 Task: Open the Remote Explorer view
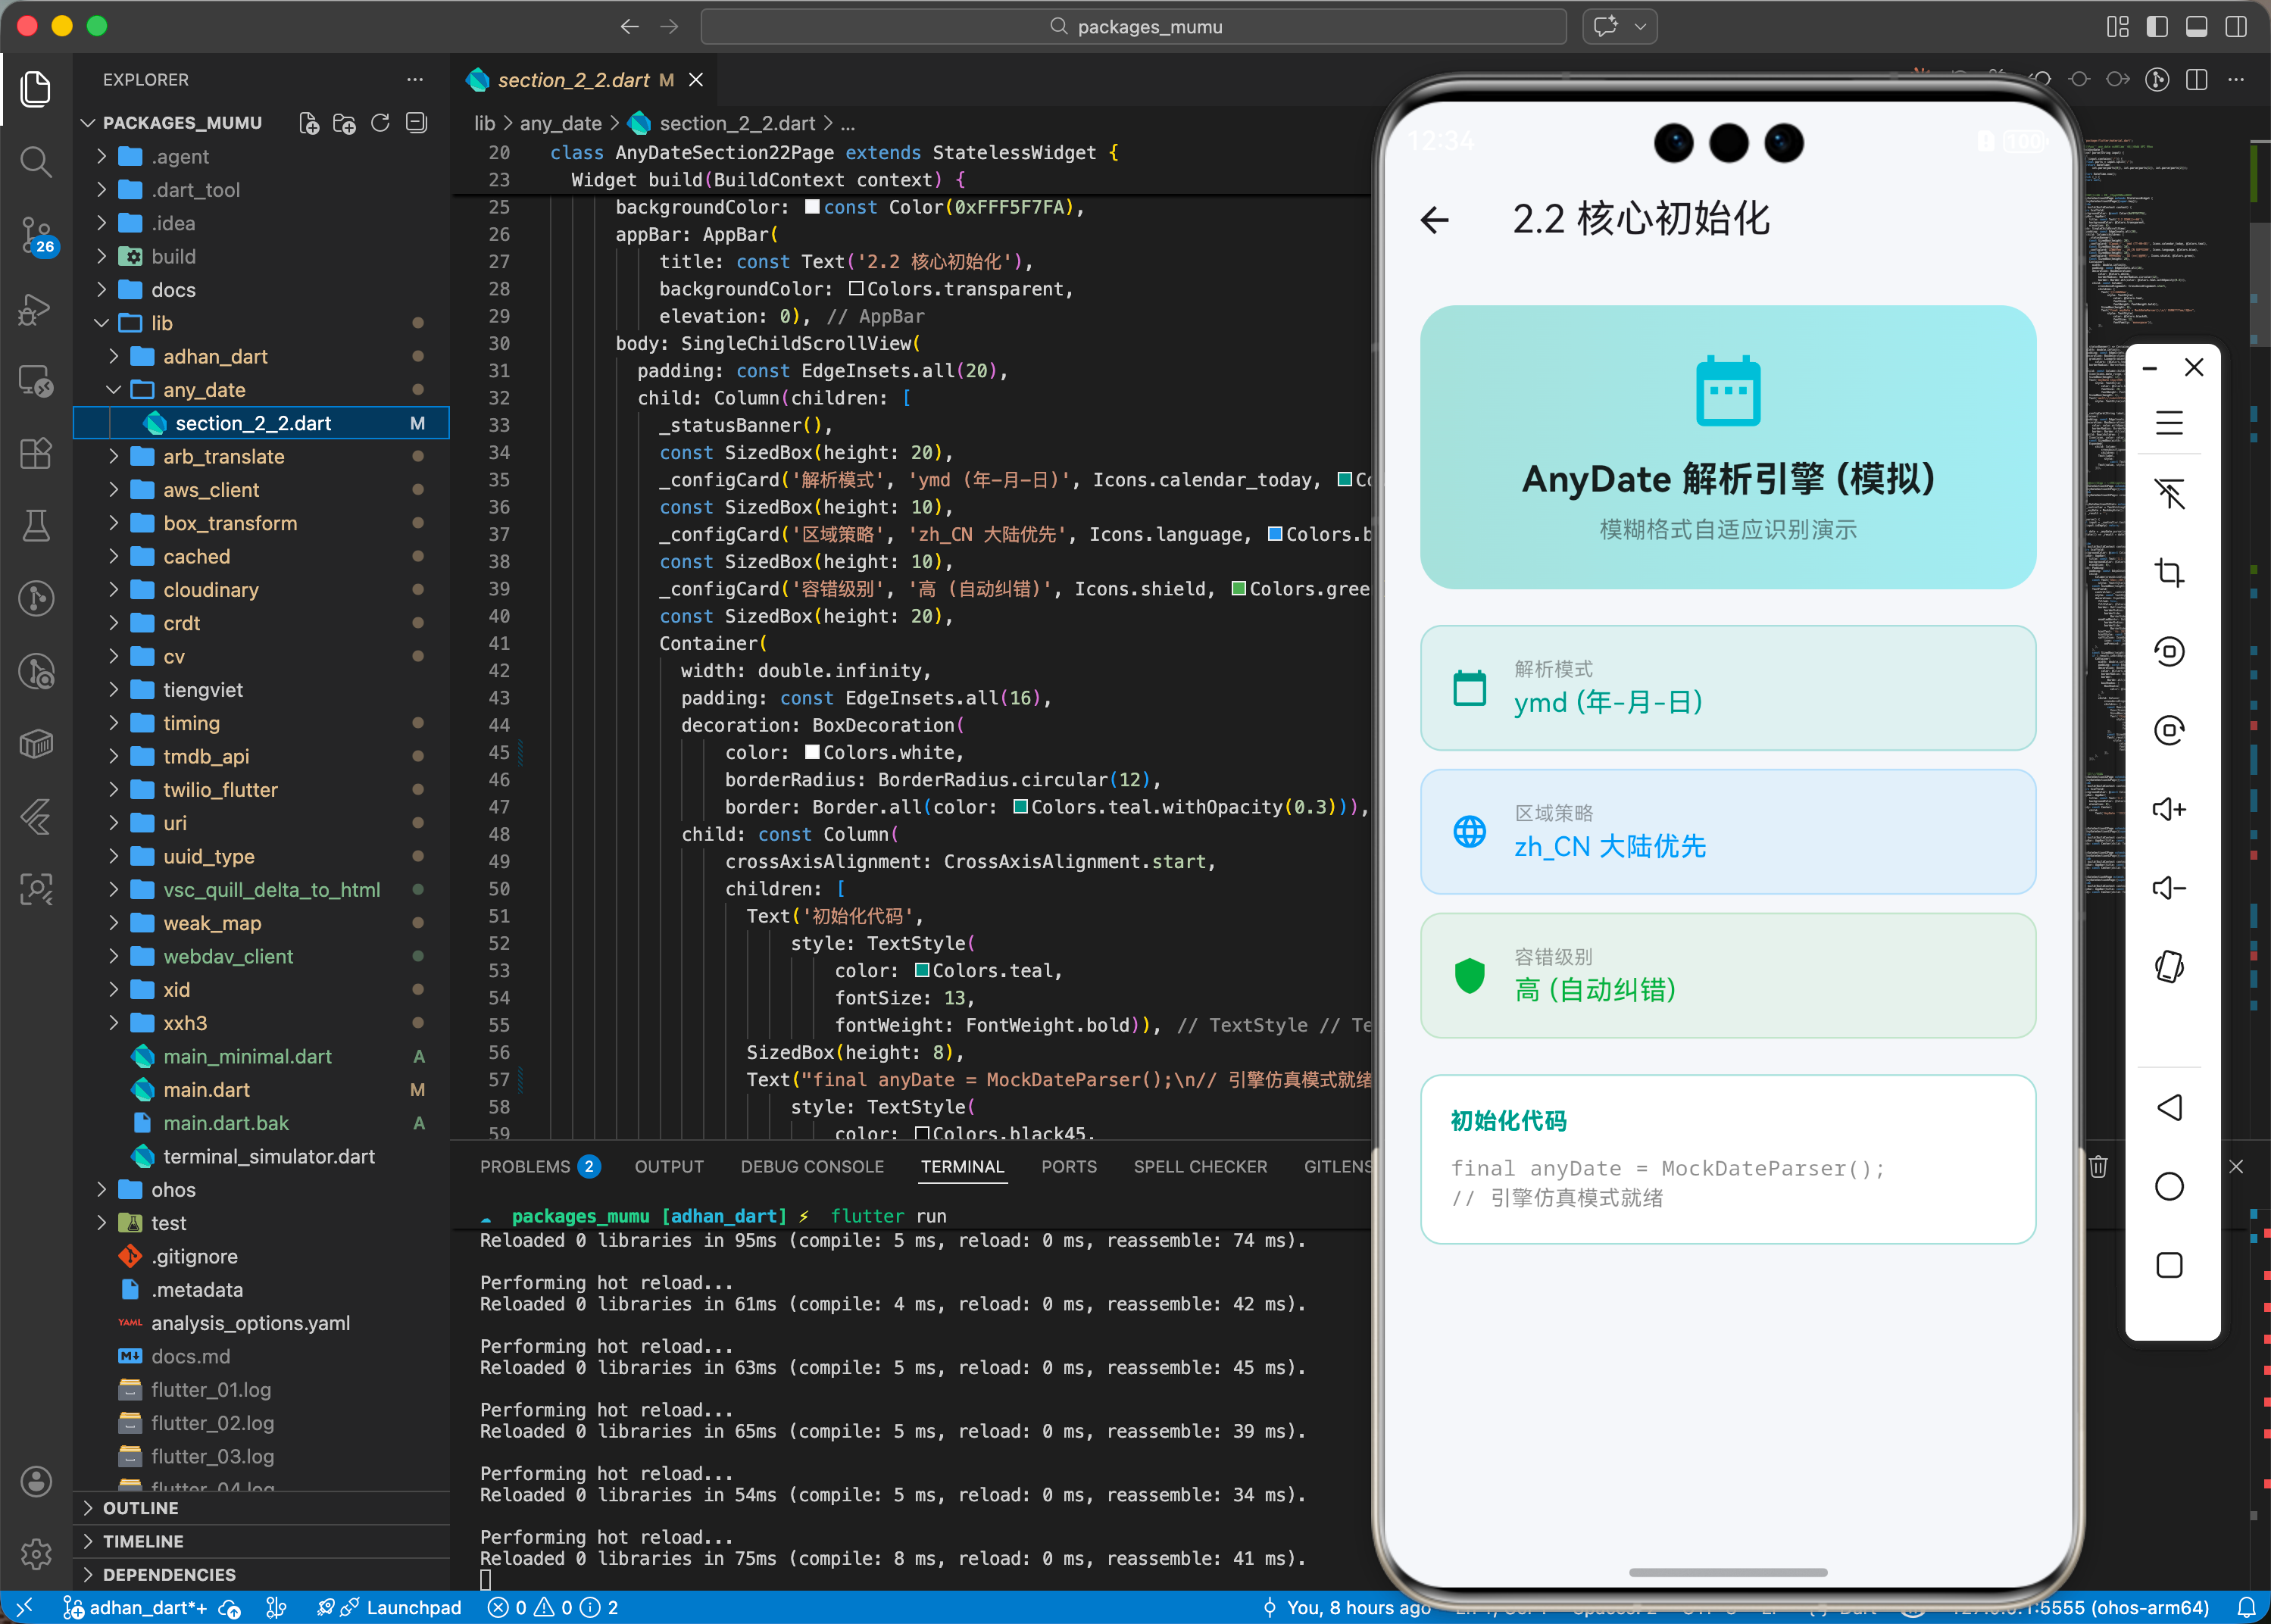click(x=36, y=381)
